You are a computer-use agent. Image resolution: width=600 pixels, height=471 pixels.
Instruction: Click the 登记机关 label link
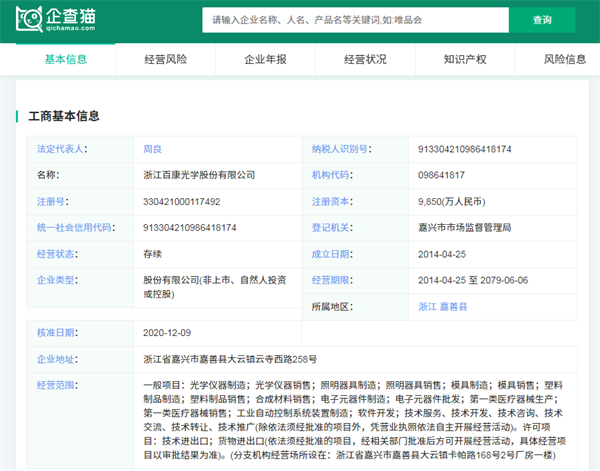(330, 228)
